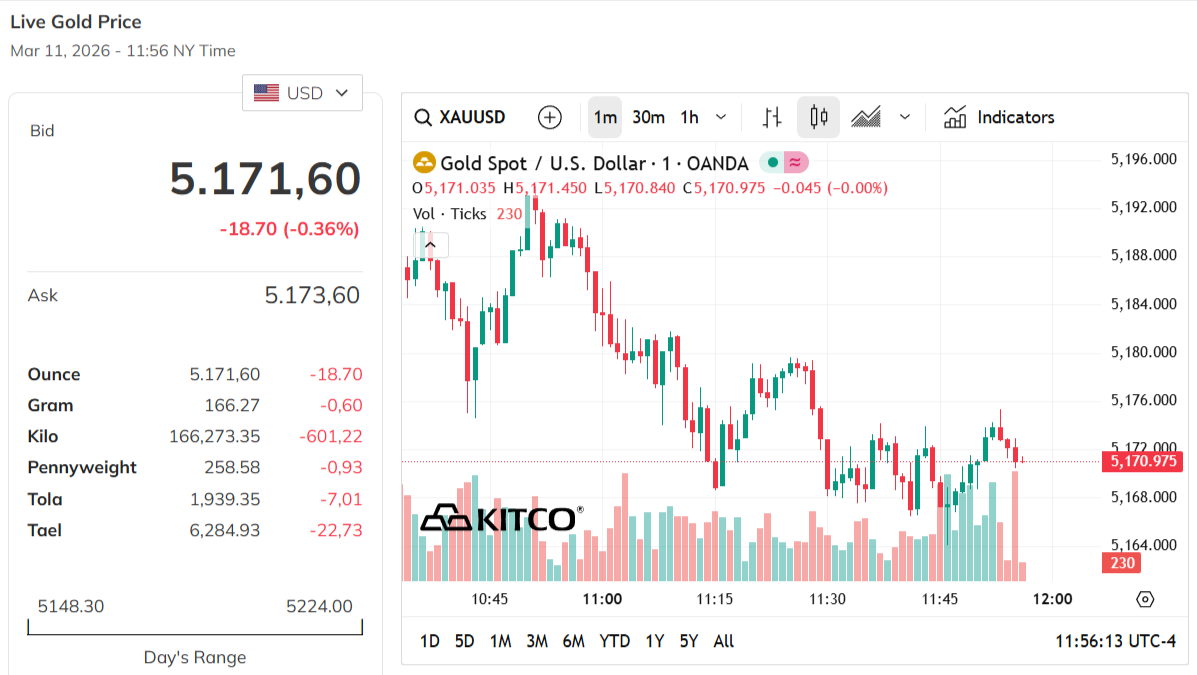Select the area chart style icon
Image resolution: width=1197 pixels, height=675 pixels.
tap(864, 117)
